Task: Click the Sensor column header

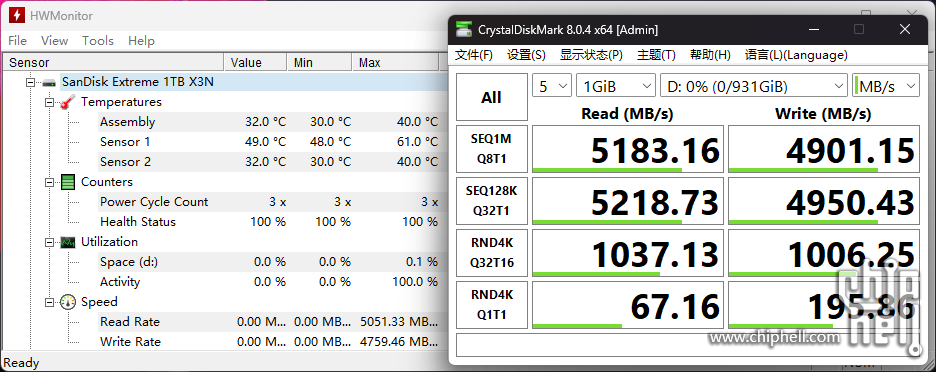Action: tap(113, 63)
